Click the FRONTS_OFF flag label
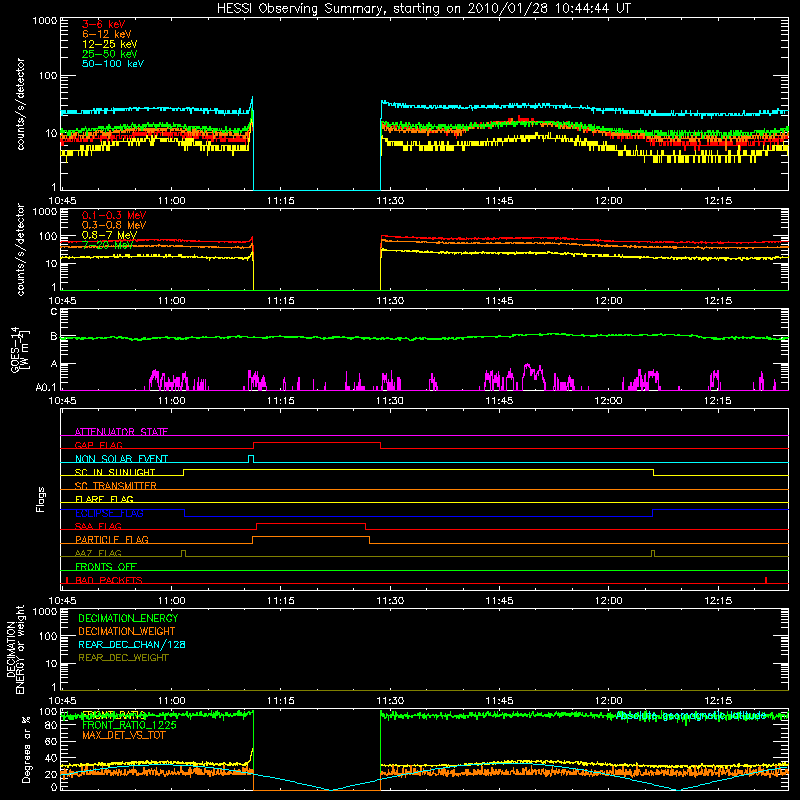Image resolution: width=800 pixels, height=800 pixels. pos(106,566)
